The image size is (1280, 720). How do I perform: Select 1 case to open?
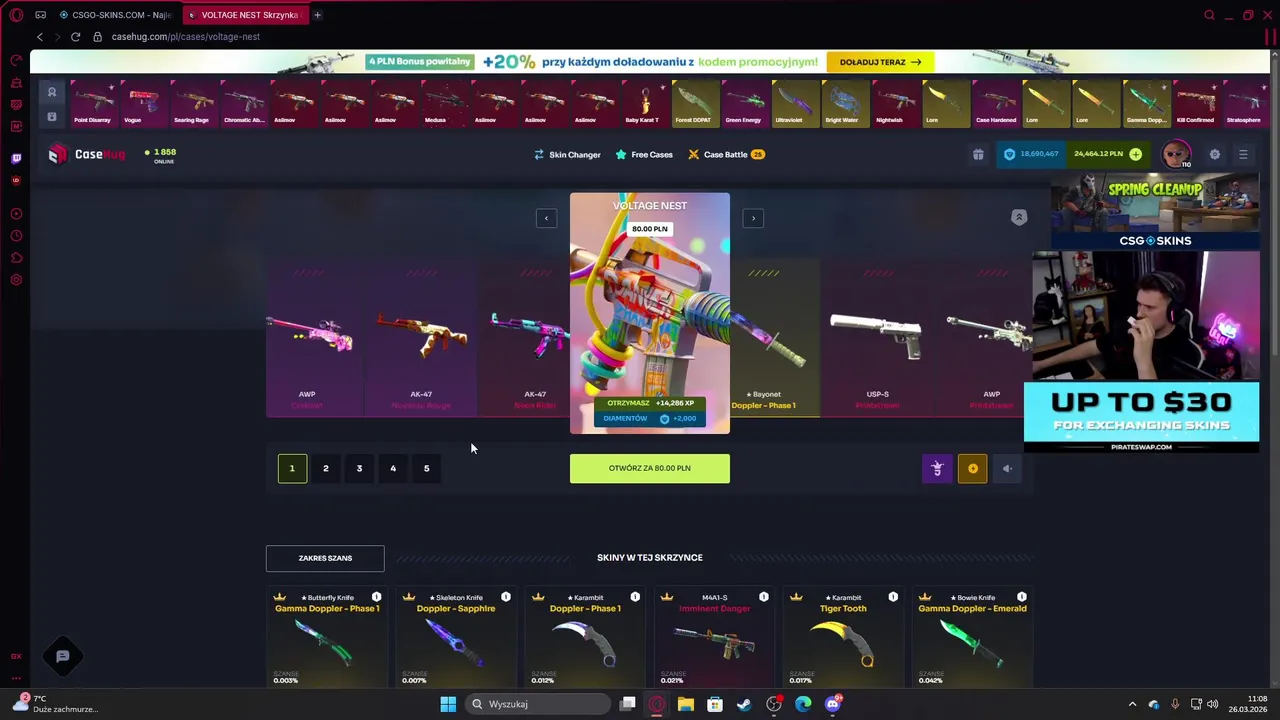[x=292, y=468]
